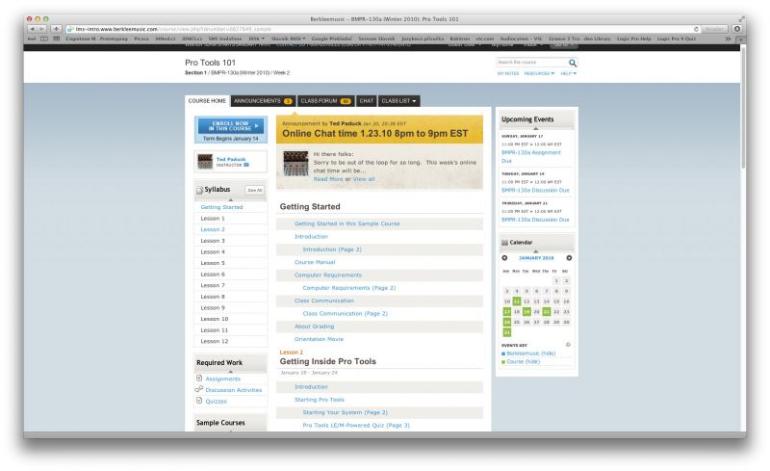Open the Chat tab
The width and height of the screenshot is (770, 471).
tap(366, 101)
